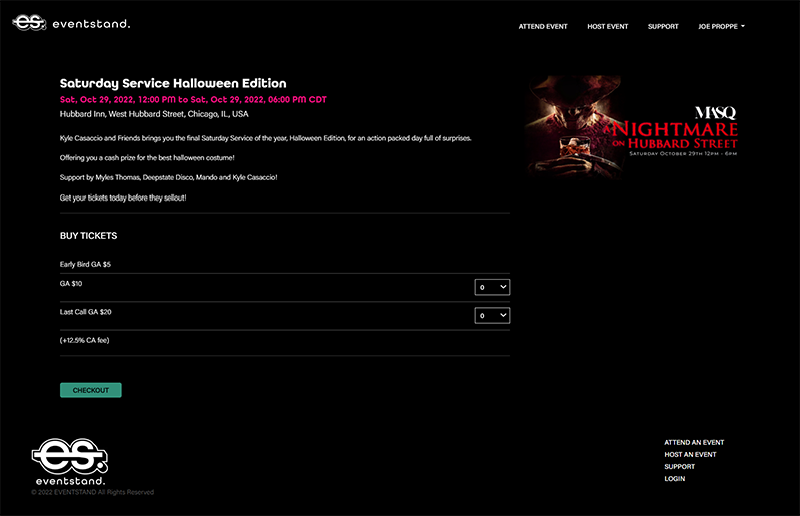Go to Support in top navigation
The height and width of the screenshot is (516, 800).
(x=663, y=27)
